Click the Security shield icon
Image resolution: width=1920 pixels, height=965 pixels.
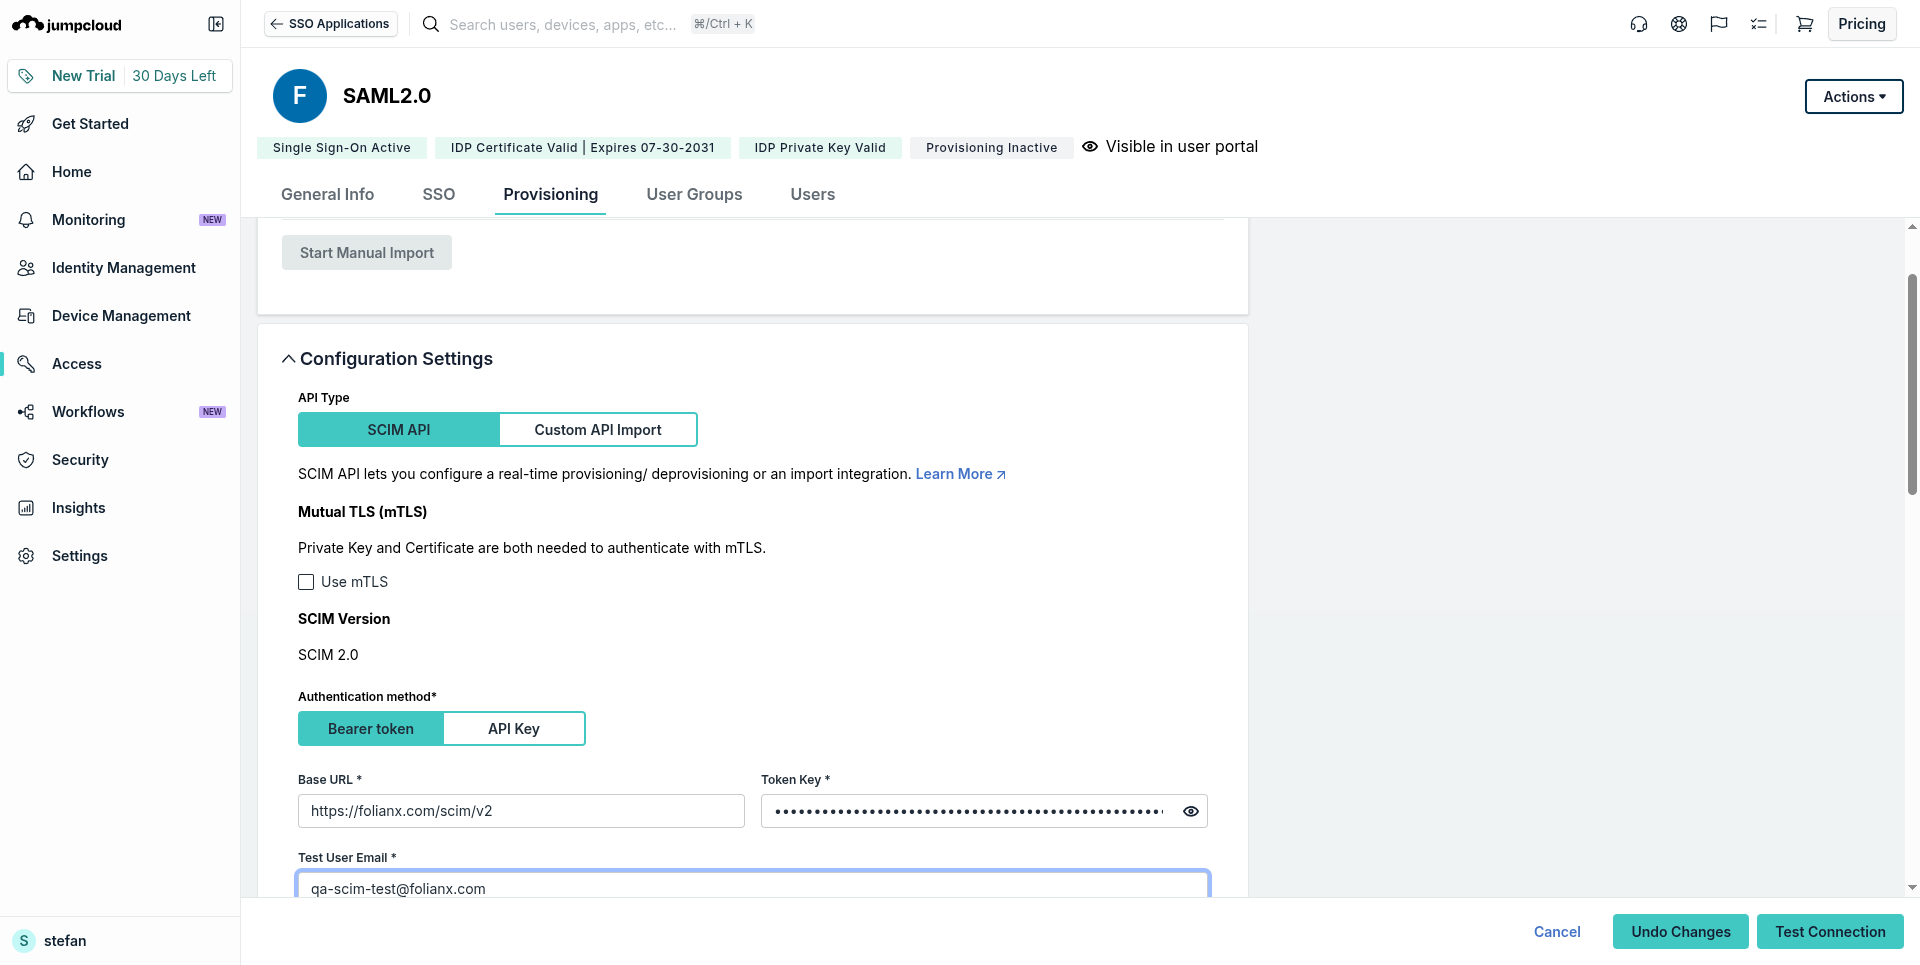click(x=27, y=460)
